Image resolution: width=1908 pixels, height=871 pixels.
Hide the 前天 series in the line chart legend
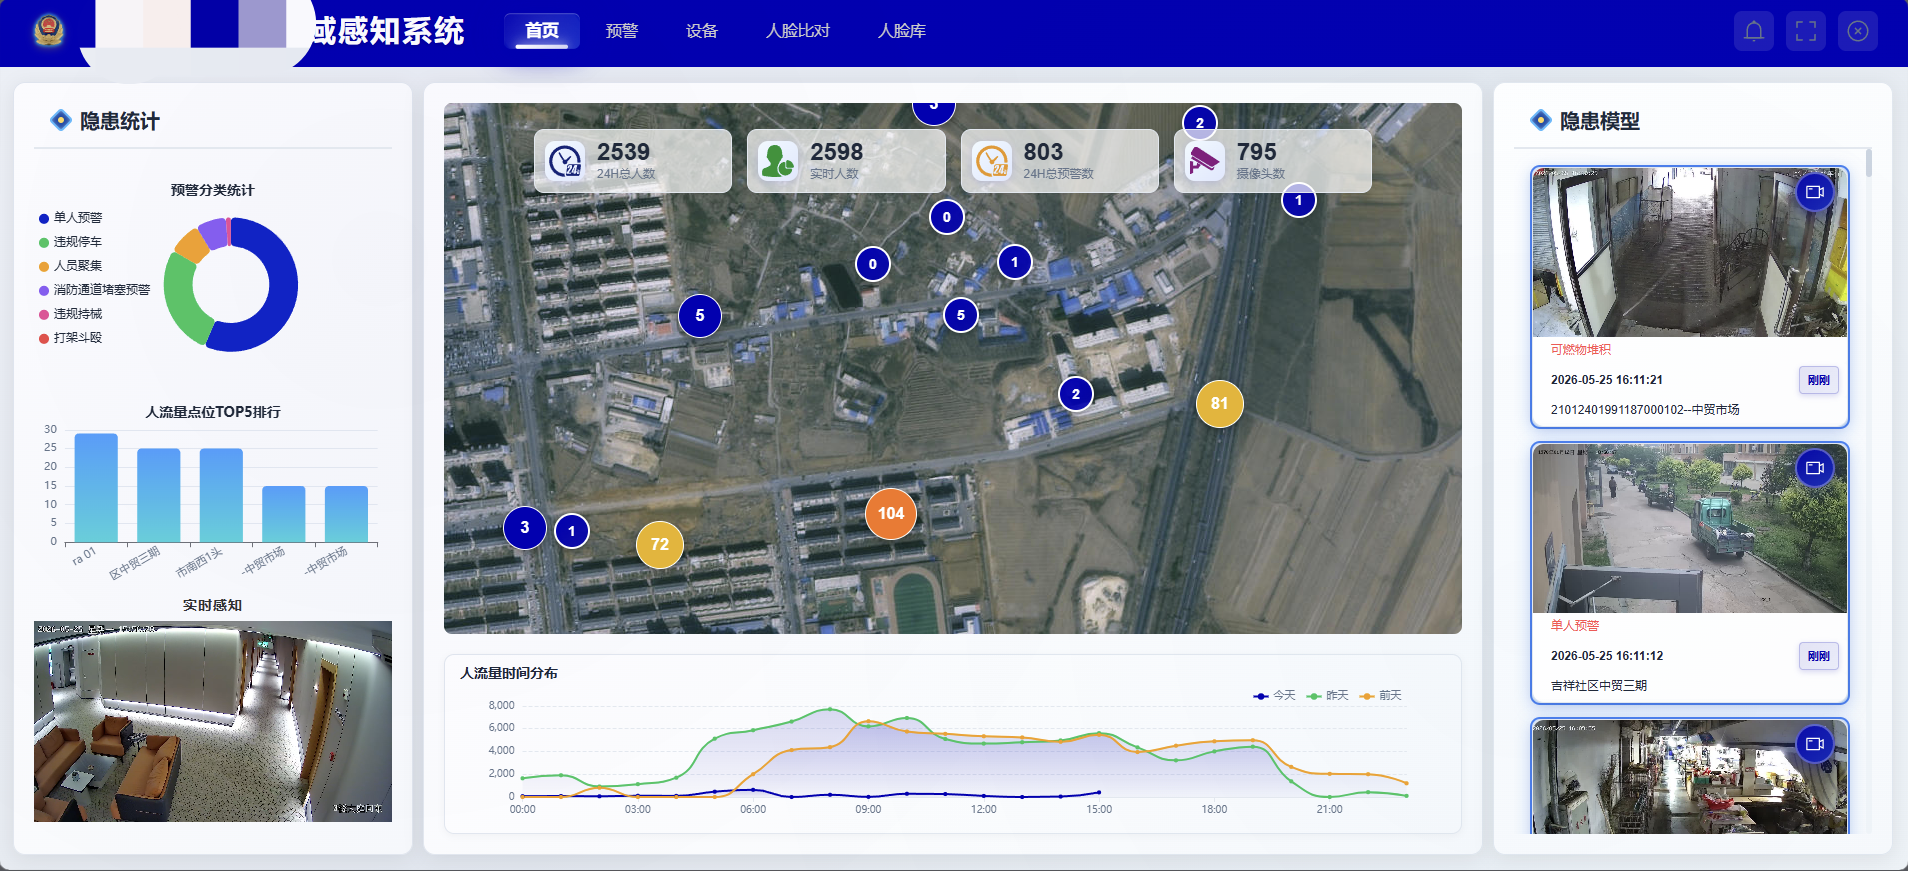[1381, 696]
